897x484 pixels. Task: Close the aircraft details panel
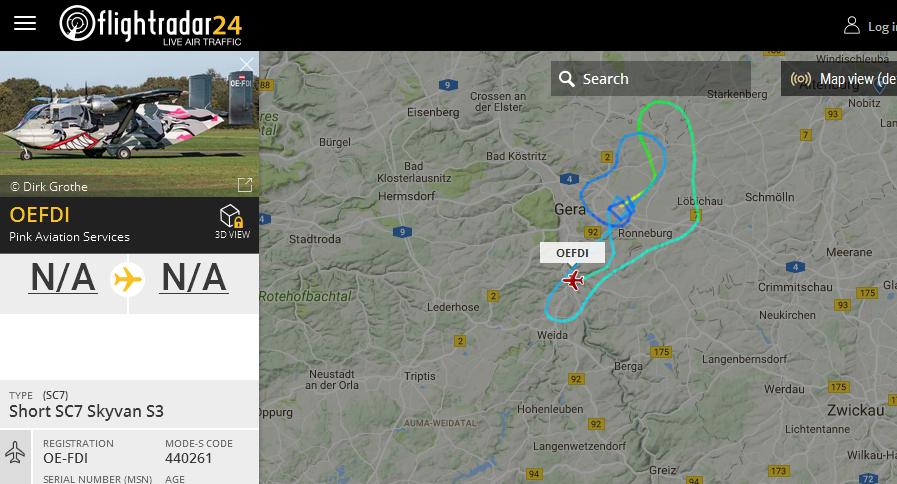[247, 64]
